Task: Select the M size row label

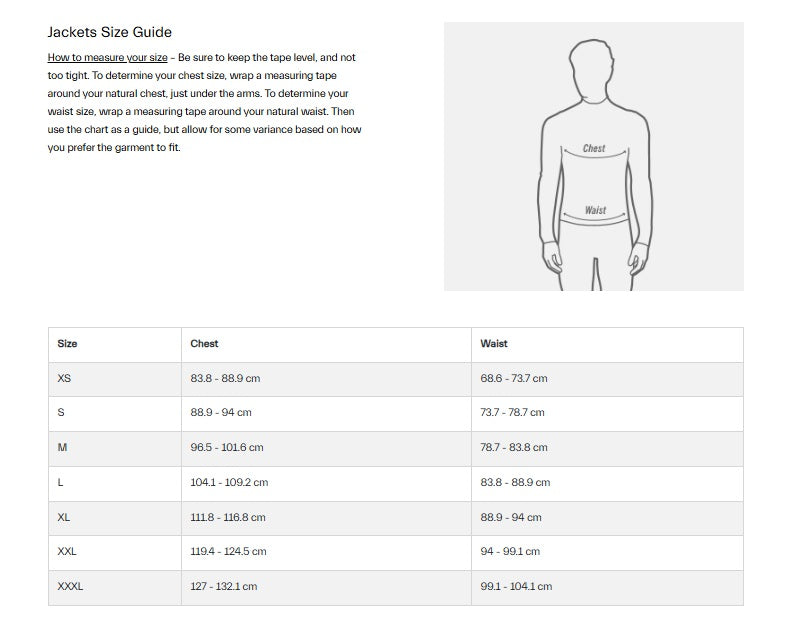Action: point(62,448)
